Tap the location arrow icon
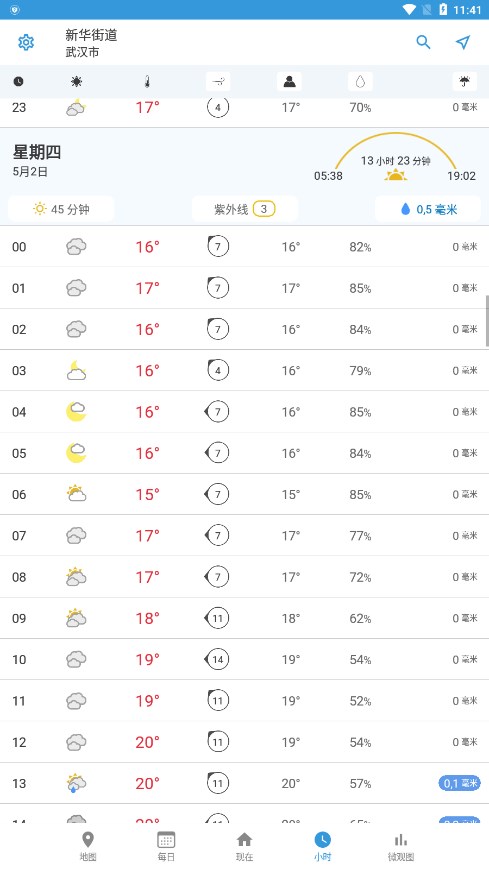Screen dimensions: 489x869 [x=463, y=42]
